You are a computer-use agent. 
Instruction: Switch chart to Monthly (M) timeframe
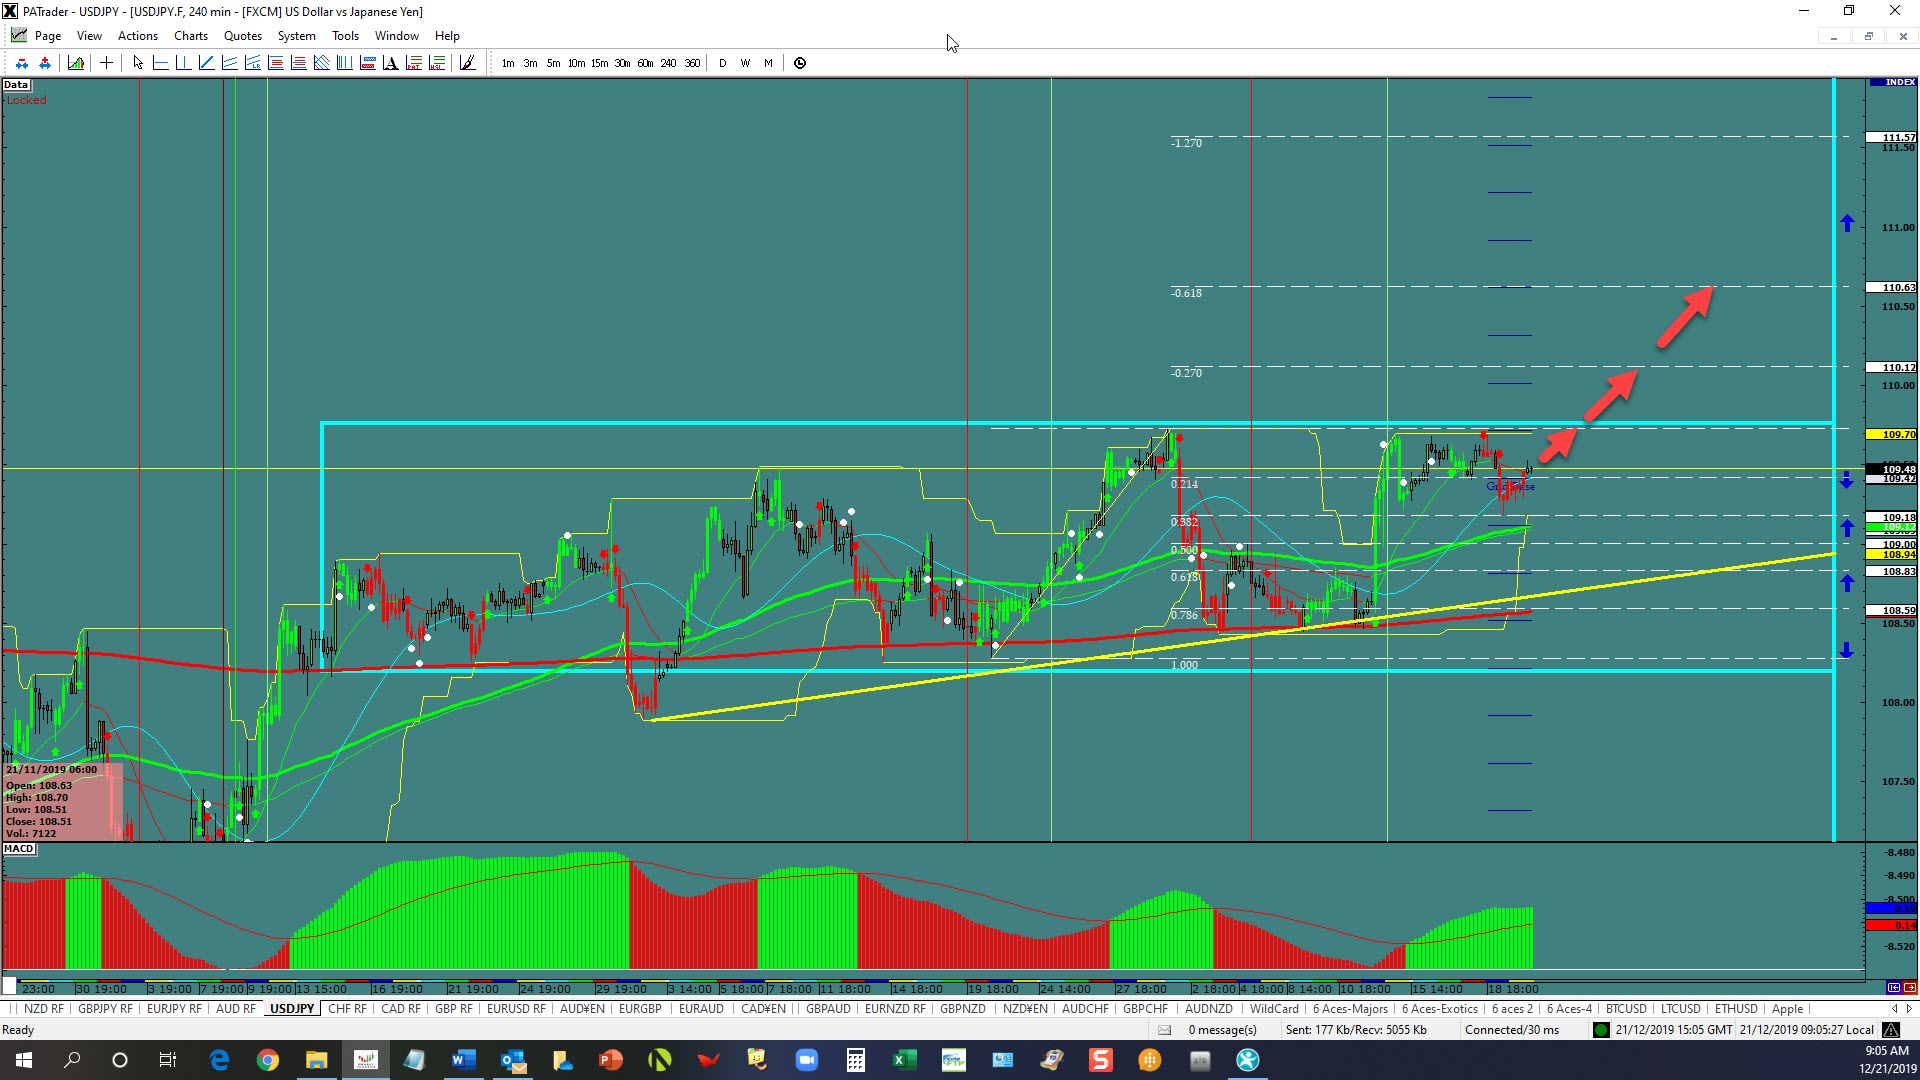768,63
